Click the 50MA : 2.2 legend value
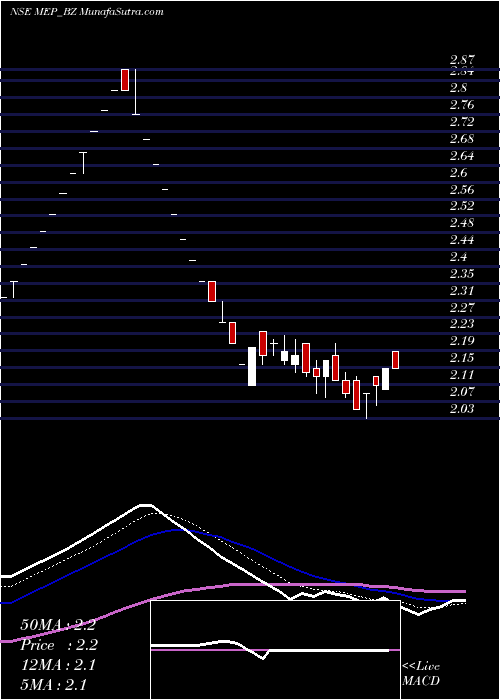Image resolution: width=500 pixels, height=700 pixels. [58, 625]
